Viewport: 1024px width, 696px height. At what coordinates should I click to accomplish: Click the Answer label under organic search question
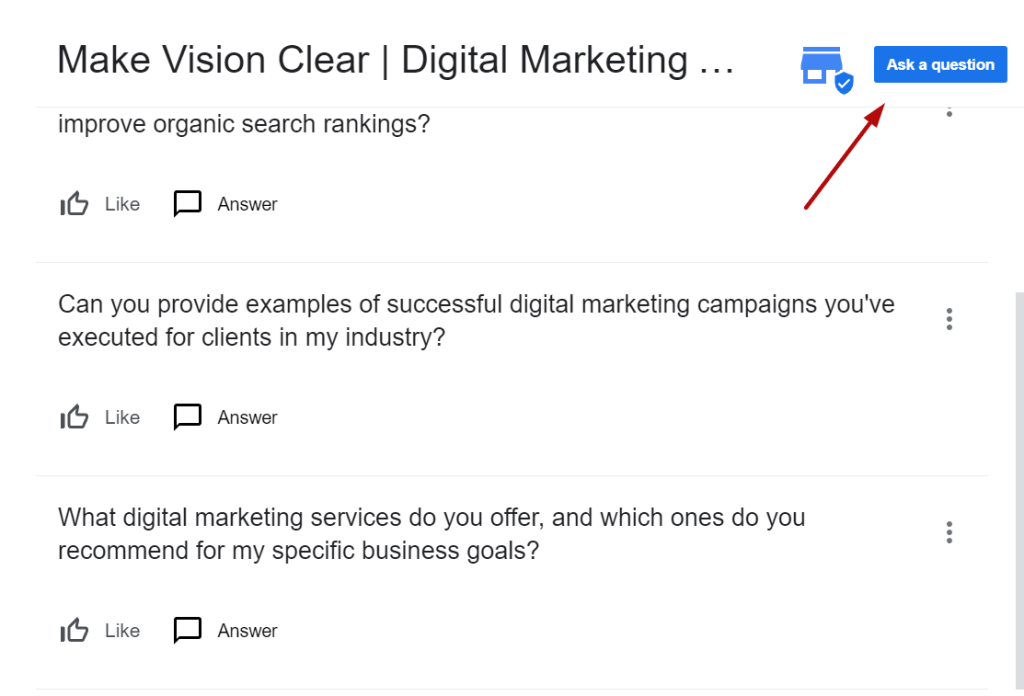(248, 204)
